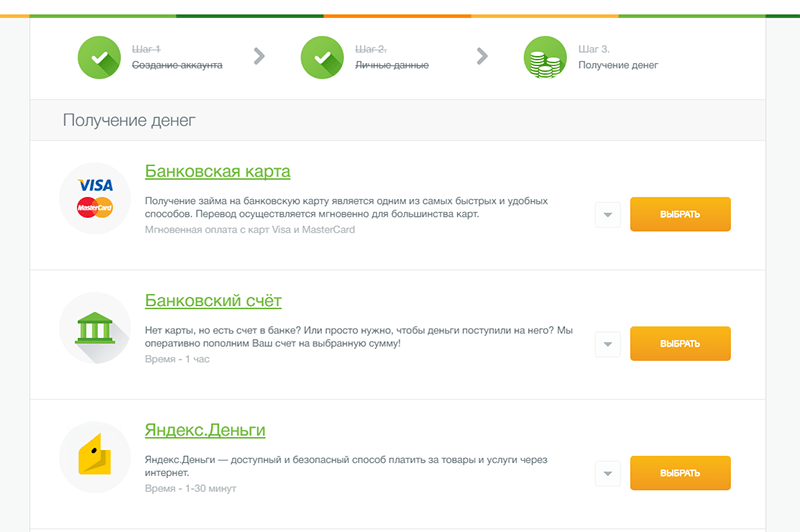Viewport: 800px width, 532px height.
Task: Click the Step 3 coins icon
Action: point(545,57)
